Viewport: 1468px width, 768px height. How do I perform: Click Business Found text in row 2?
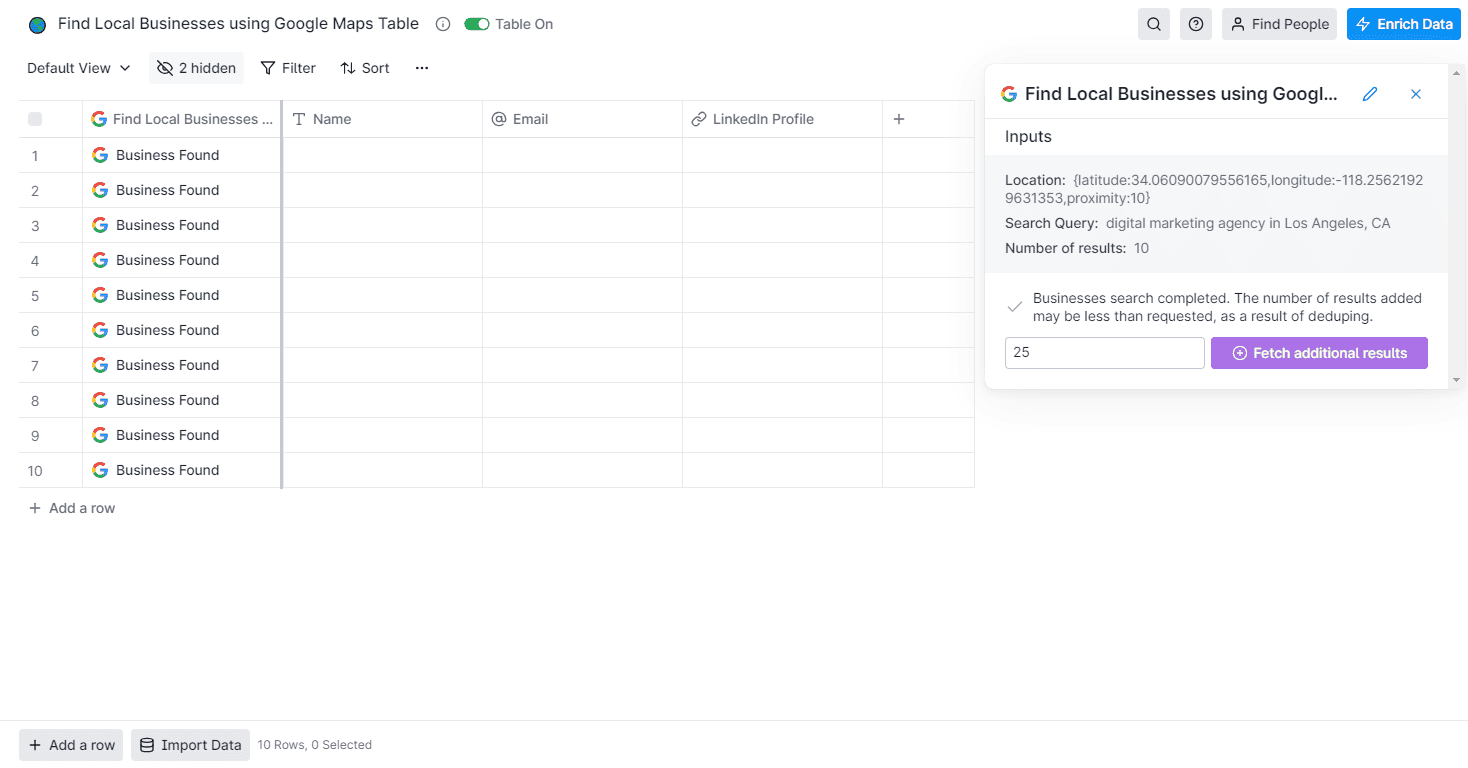167,190
